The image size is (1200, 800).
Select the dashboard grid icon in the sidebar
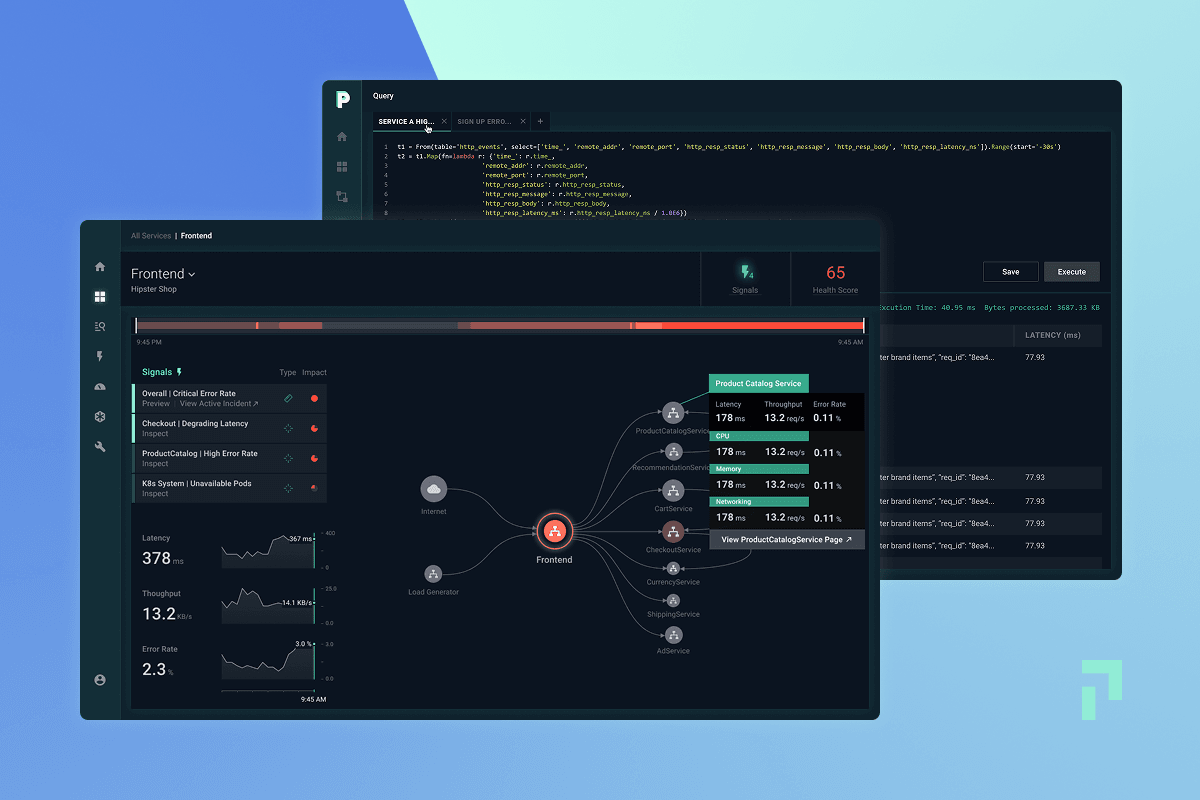point(99,296)
